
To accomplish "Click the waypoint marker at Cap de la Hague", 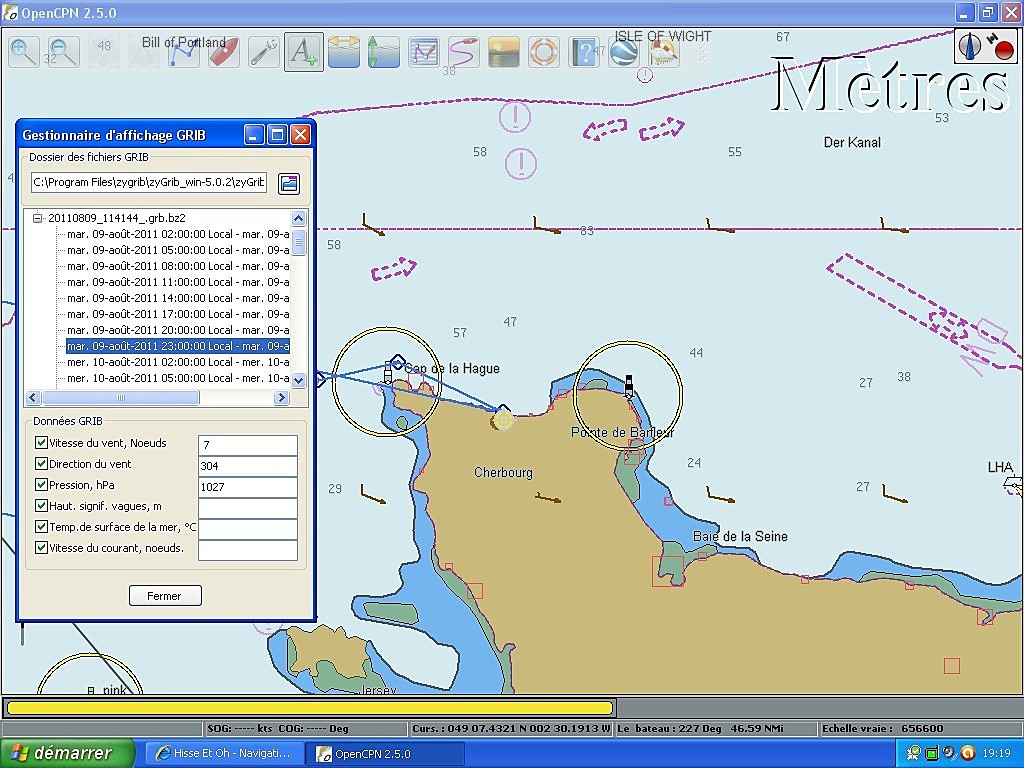I will (398, 362).
